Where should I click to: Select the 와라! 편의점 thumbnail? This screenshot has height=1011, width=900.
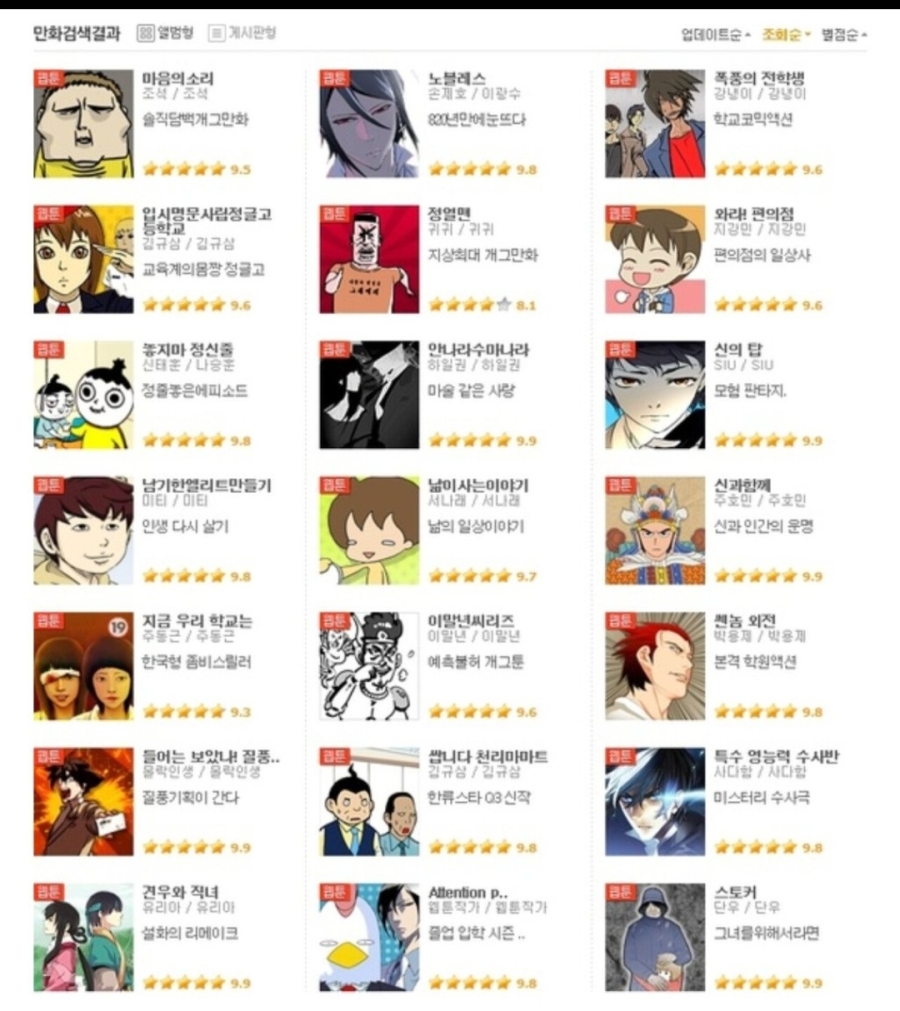pyautogui.click(x=654, y=259)
